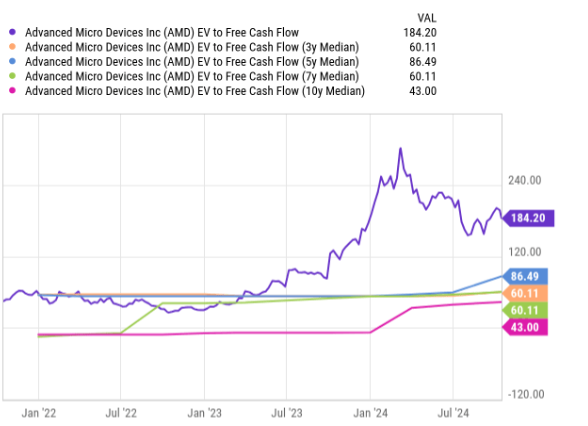This screenshot has width=588, height=426.
Task: Click the -120.00 y-axis label
Action: [x=526, y=394]
